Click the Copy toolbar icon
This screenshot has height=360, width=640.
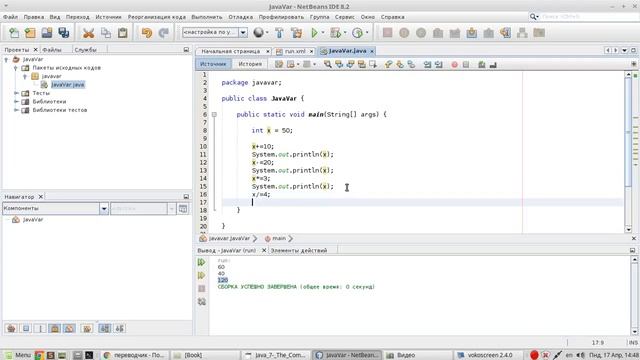[x=106, y=33]
